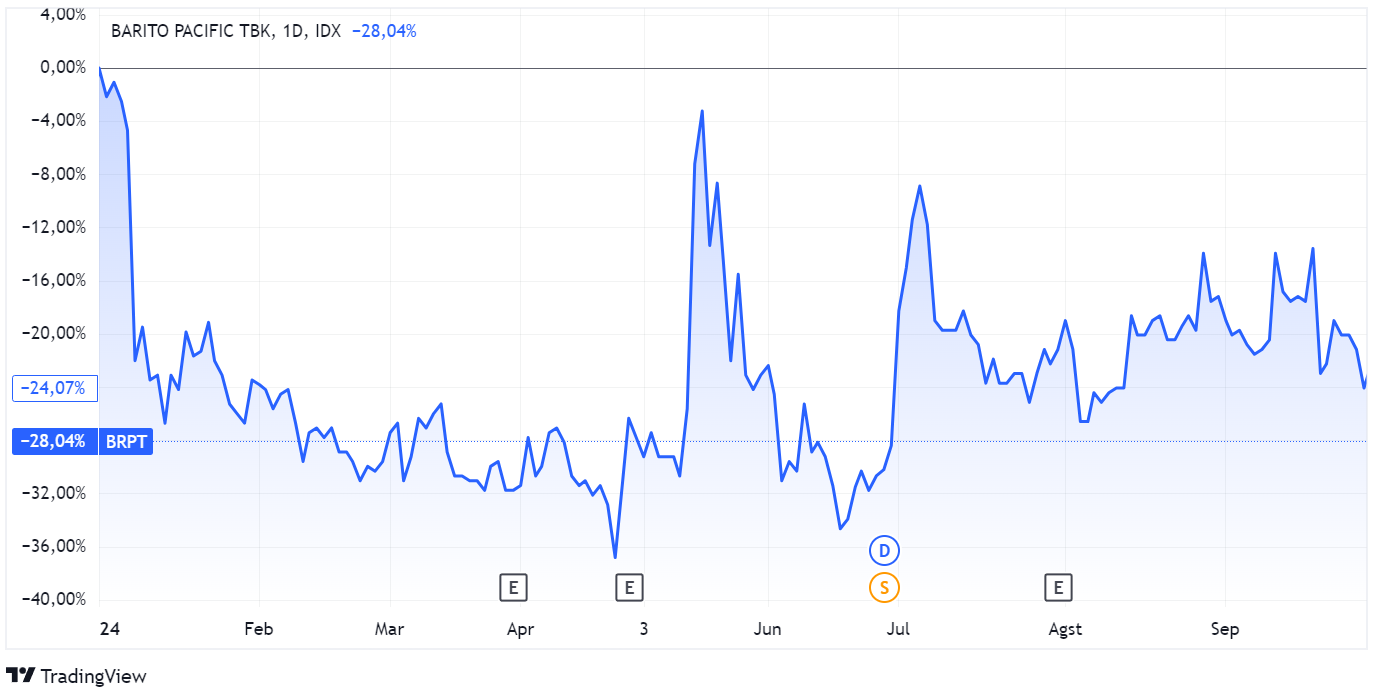Open the earnings marker near Agst
The image size is (1375, 687).
tap(1058, 587)
